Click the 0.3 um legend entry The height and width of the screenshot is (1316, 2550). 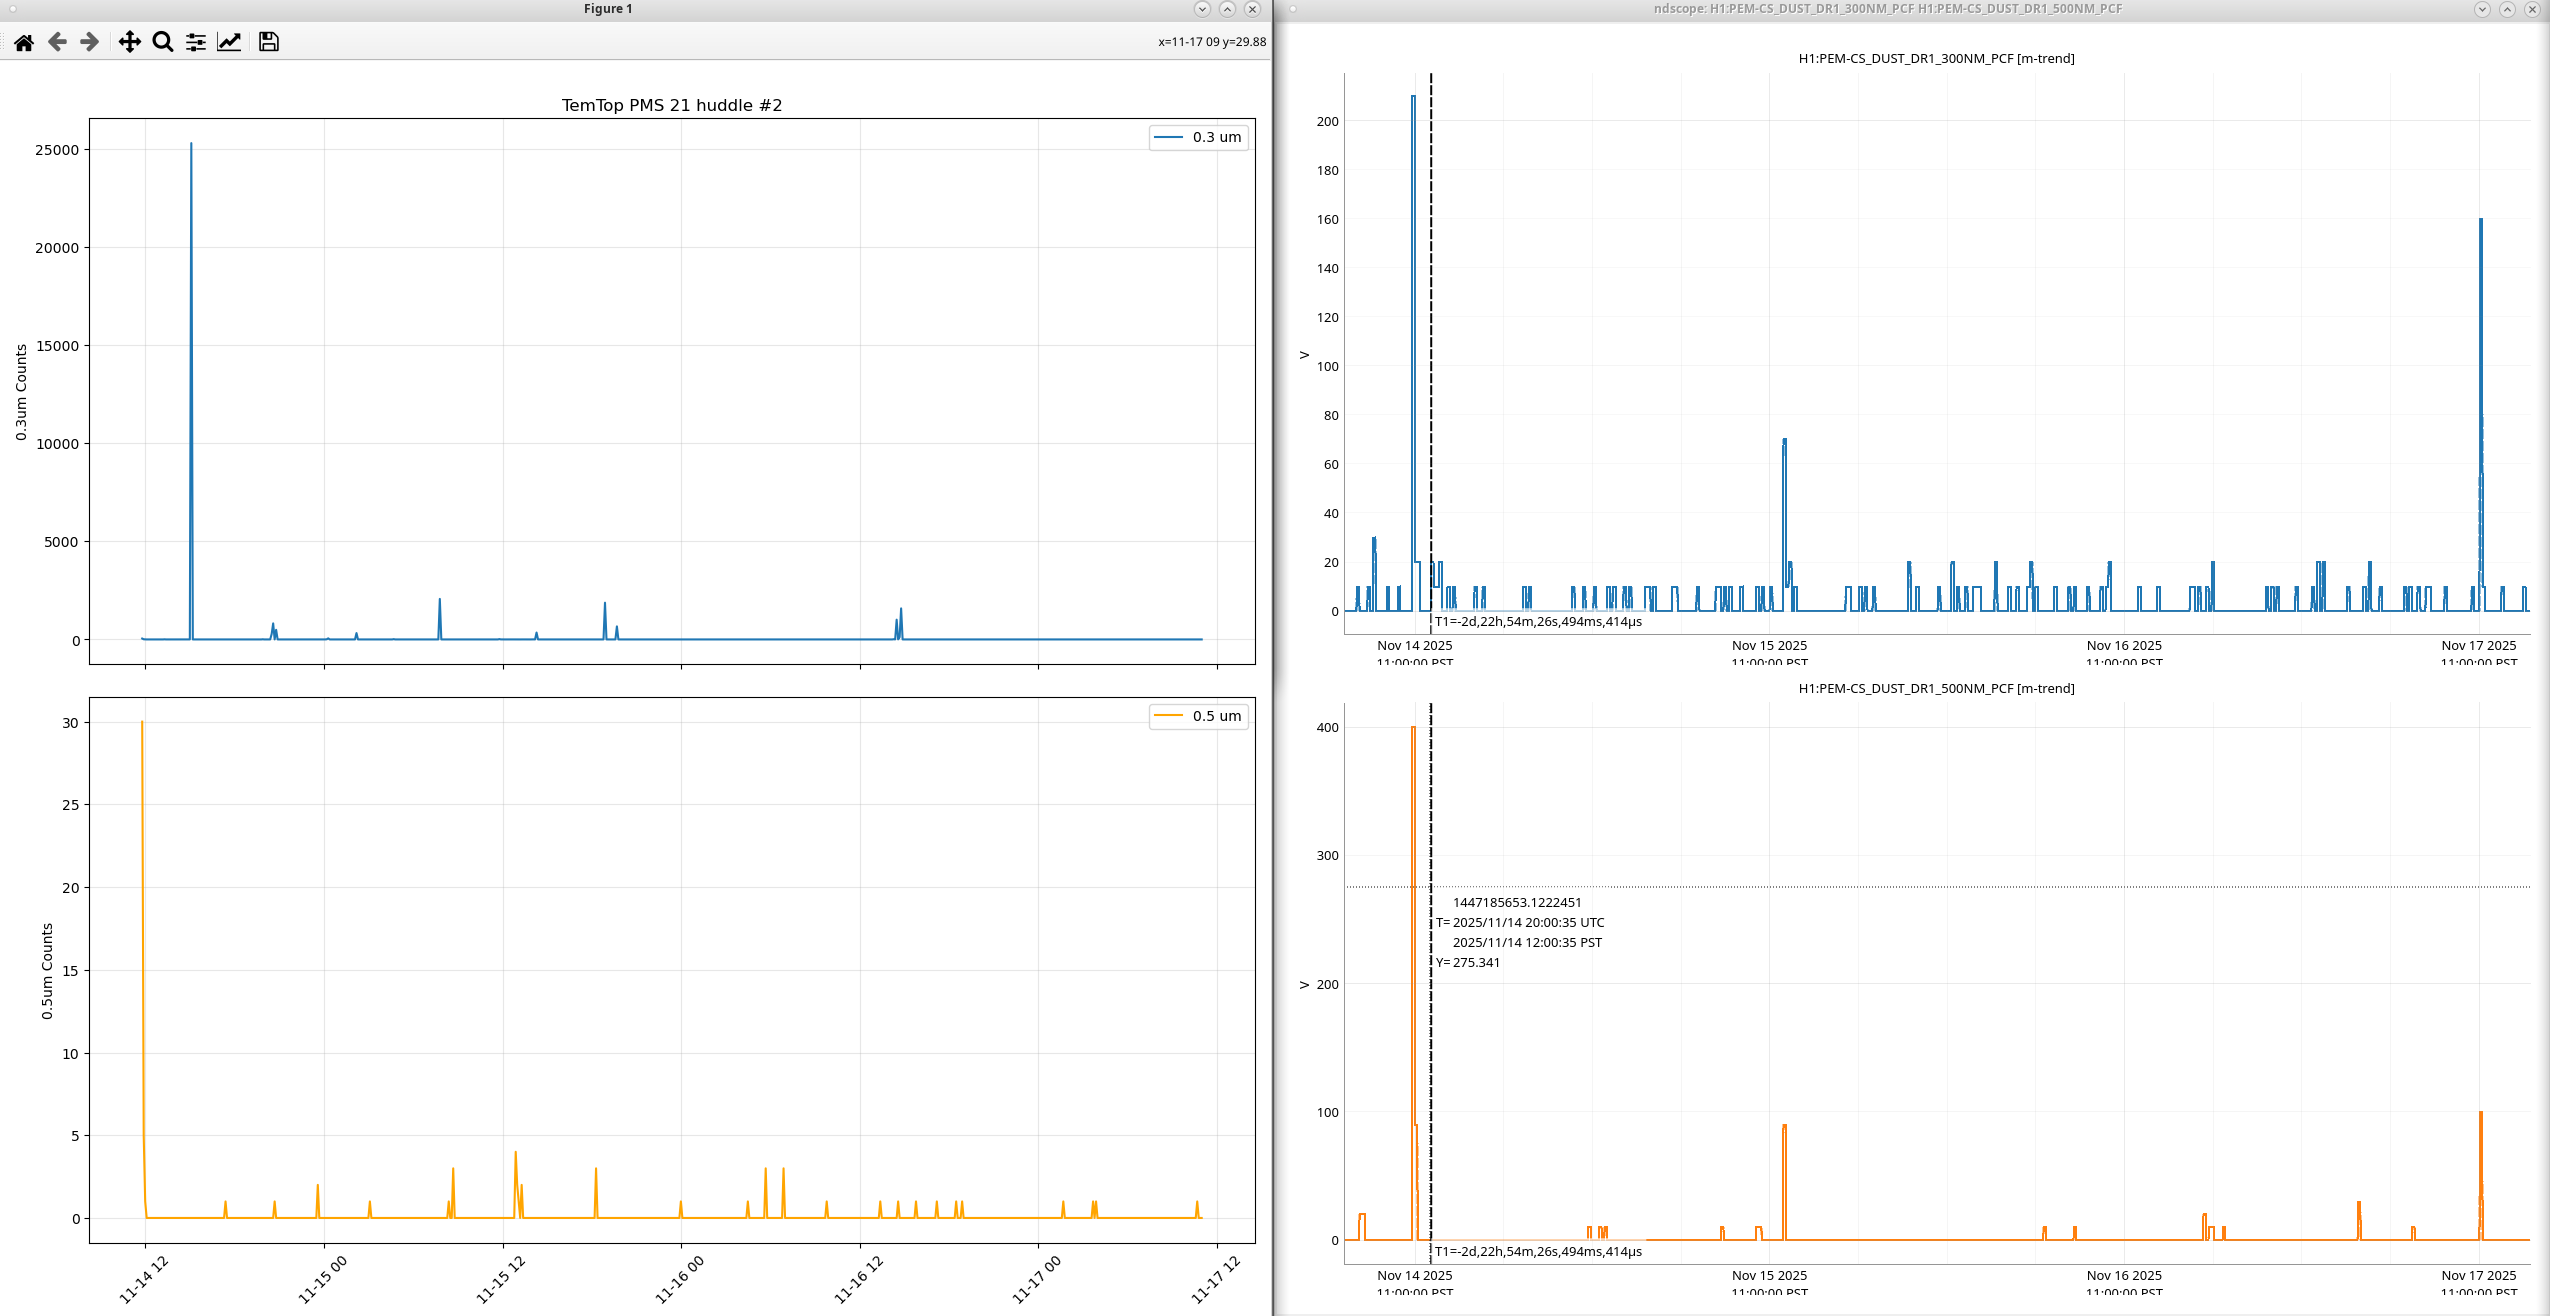1216,137
